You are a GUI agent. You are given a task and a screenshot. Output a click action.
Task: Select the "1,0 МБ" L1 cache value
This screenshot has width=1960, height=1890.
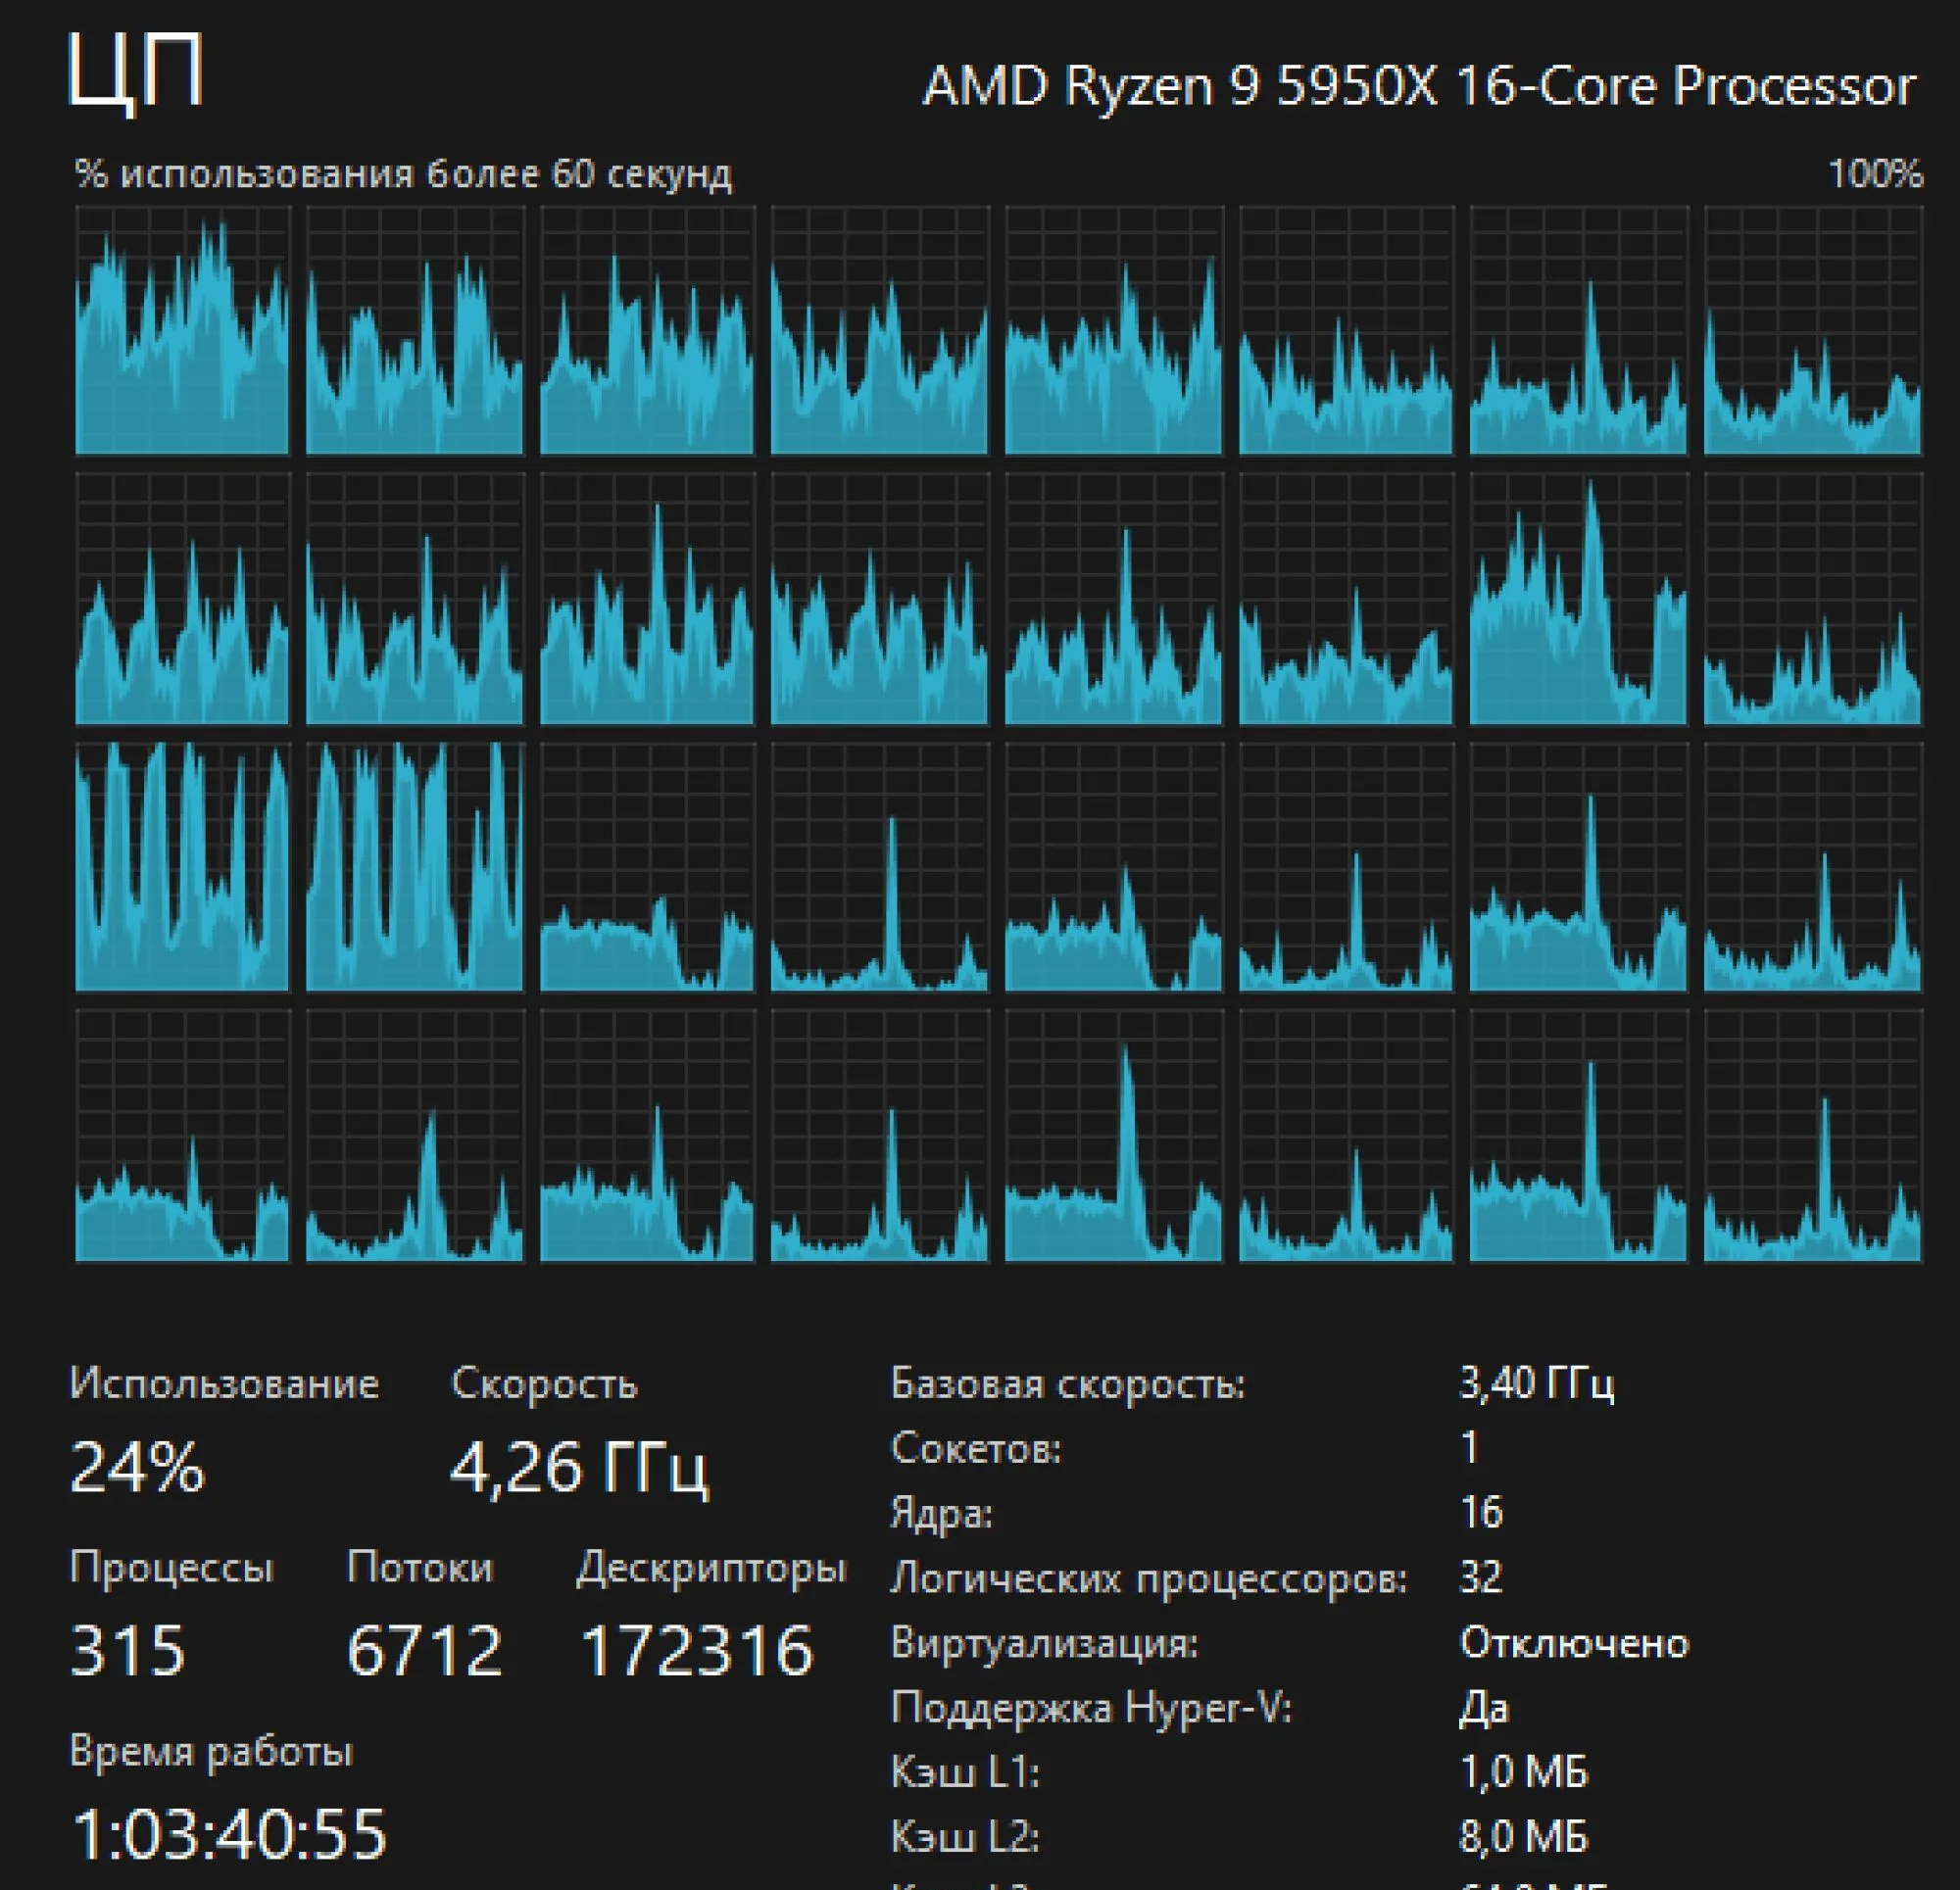click(x=1524, y=1771)
